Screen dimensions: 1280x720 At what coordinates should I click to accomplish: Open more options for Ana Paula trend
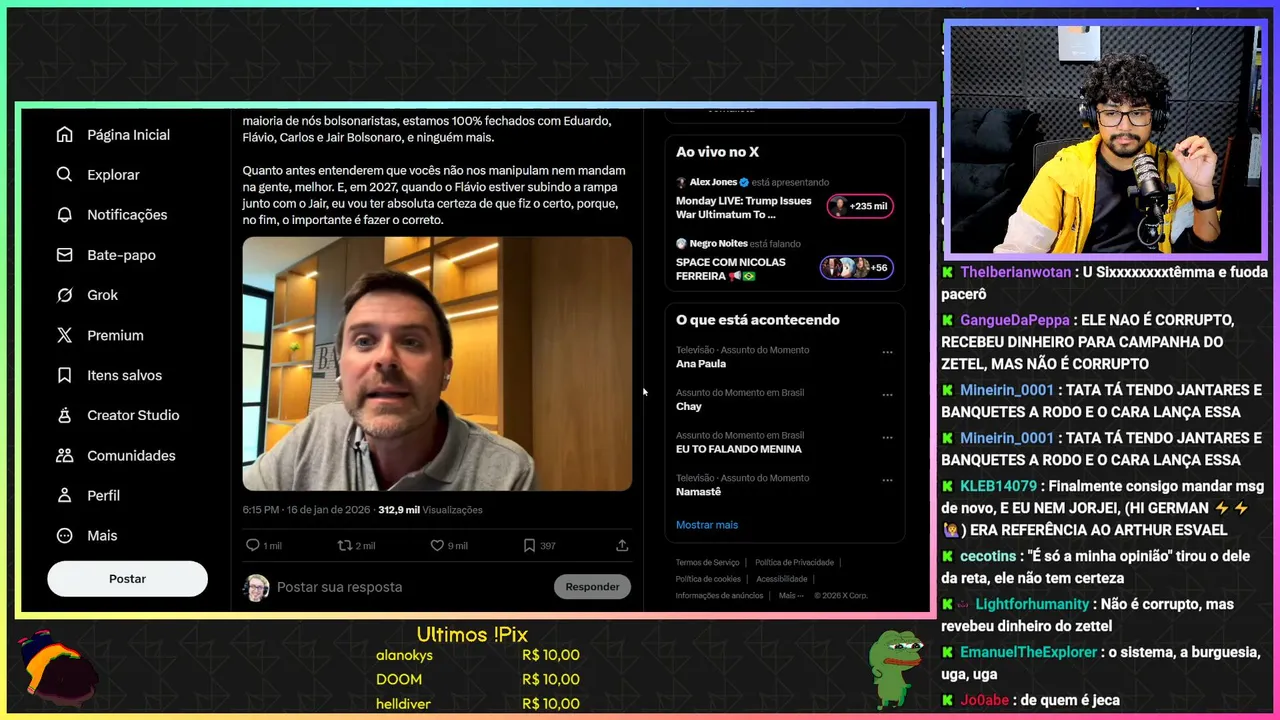click(887, 352)
